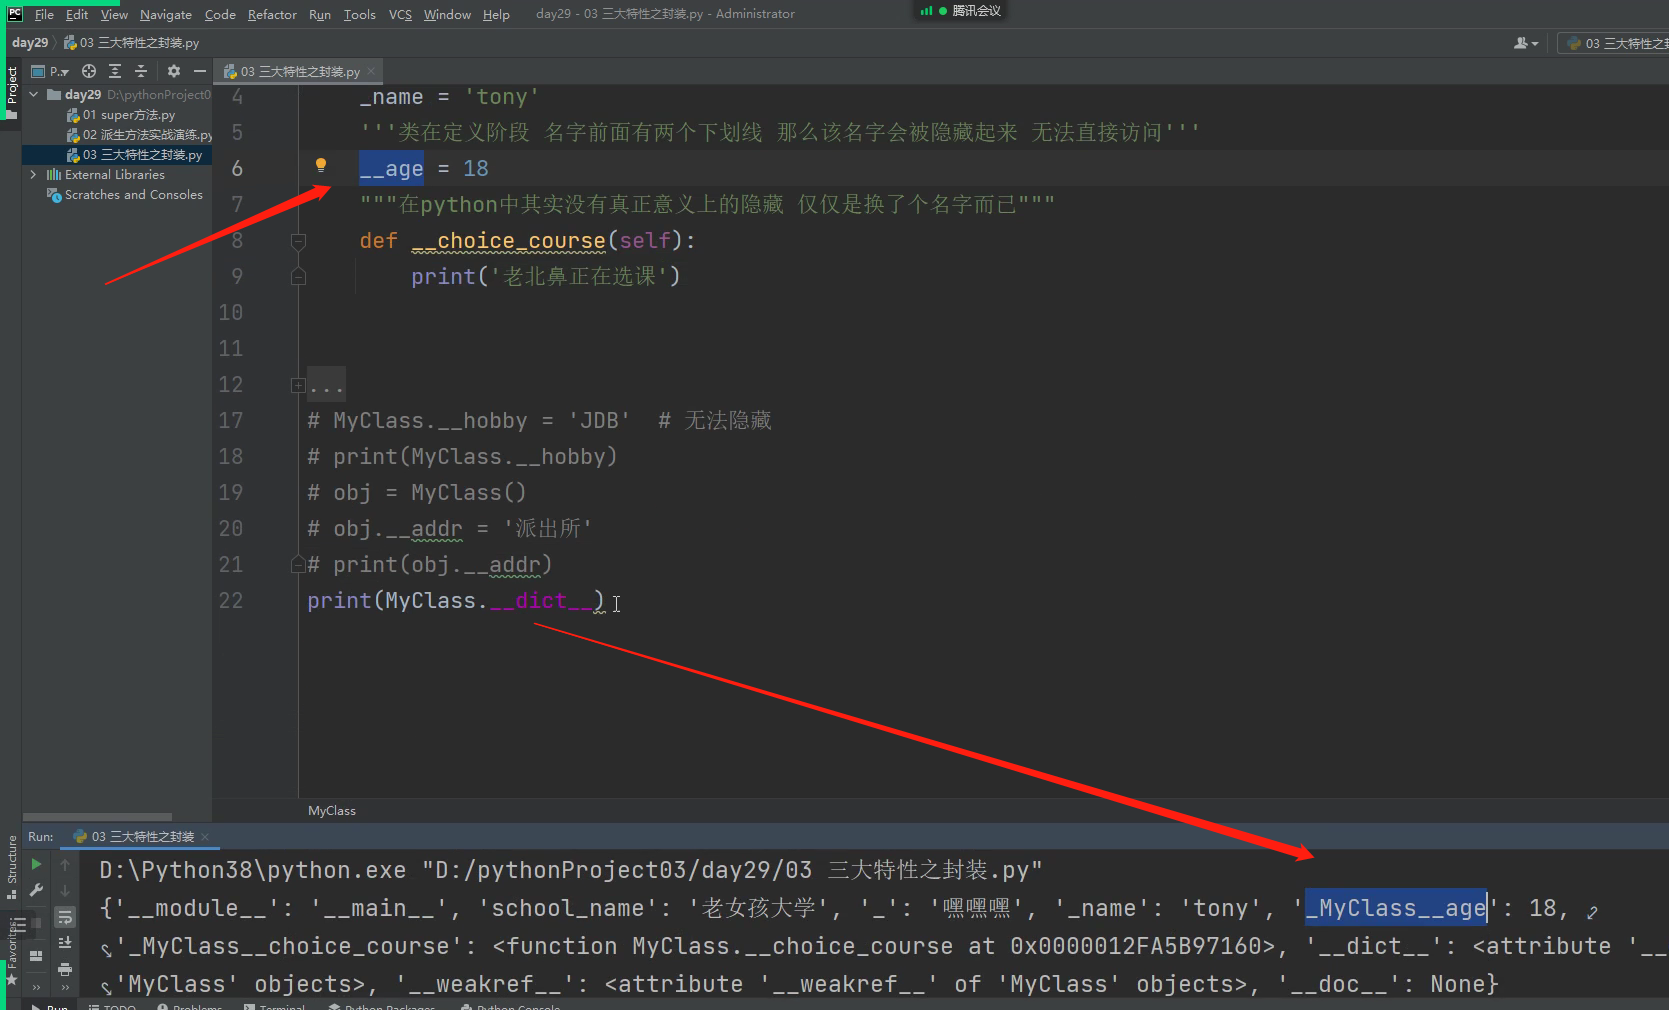1669x1010 pixels.
Task: Open the Project view dropdown selector
Action: (x=50, y=71)
